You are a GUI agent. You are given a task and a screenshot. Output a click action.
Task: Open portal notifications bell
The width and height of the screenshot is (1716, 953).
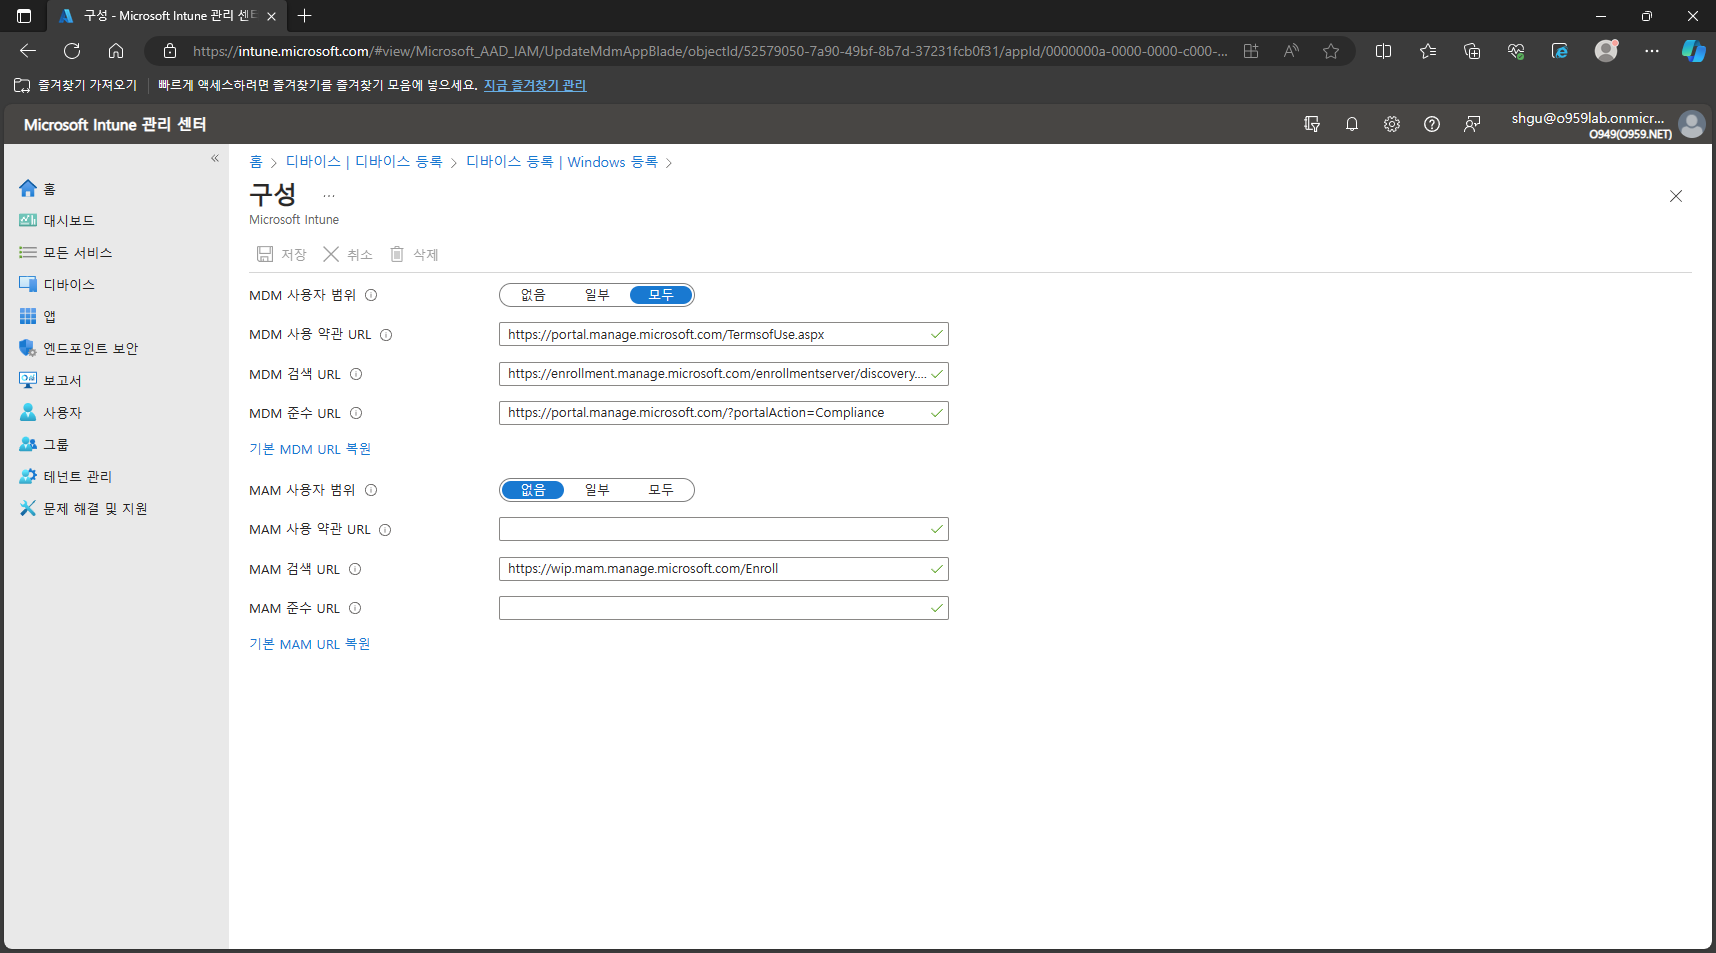click(1352, 124)
